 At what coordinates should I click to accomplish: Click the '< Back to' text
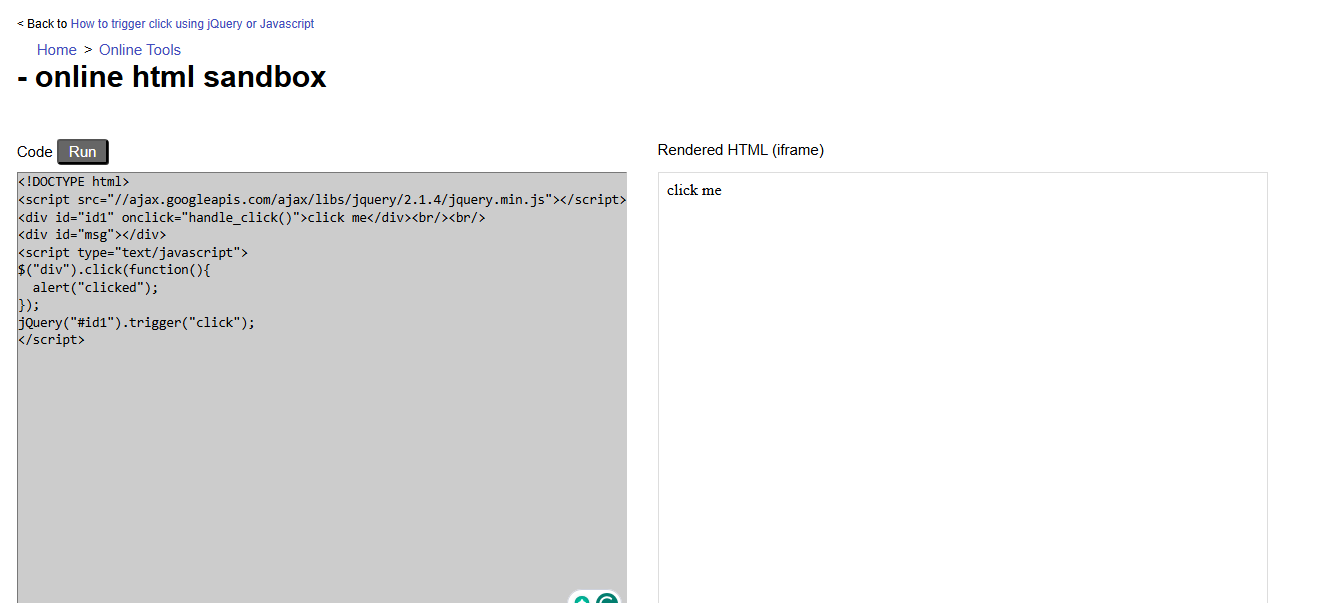43,24
